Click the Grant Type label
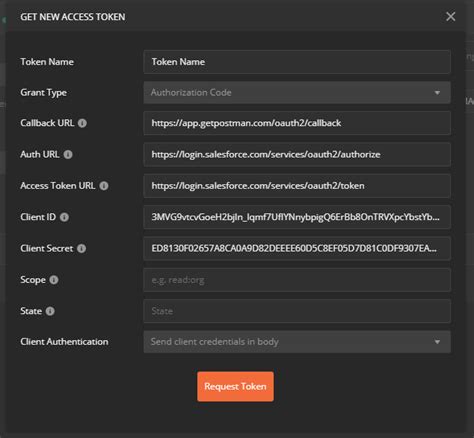The height and width of the screenshot is (438, 474). pos(44,93)
